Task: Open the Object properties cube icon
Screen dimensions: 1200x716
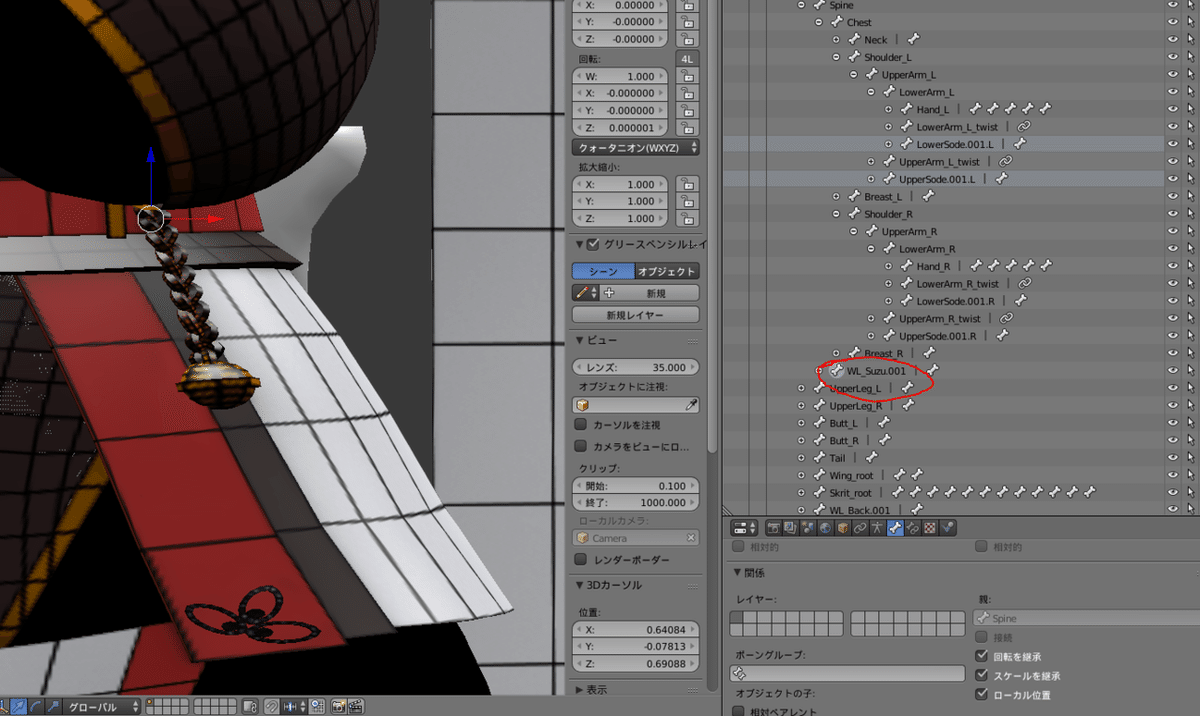Action: tap(843, 527)
